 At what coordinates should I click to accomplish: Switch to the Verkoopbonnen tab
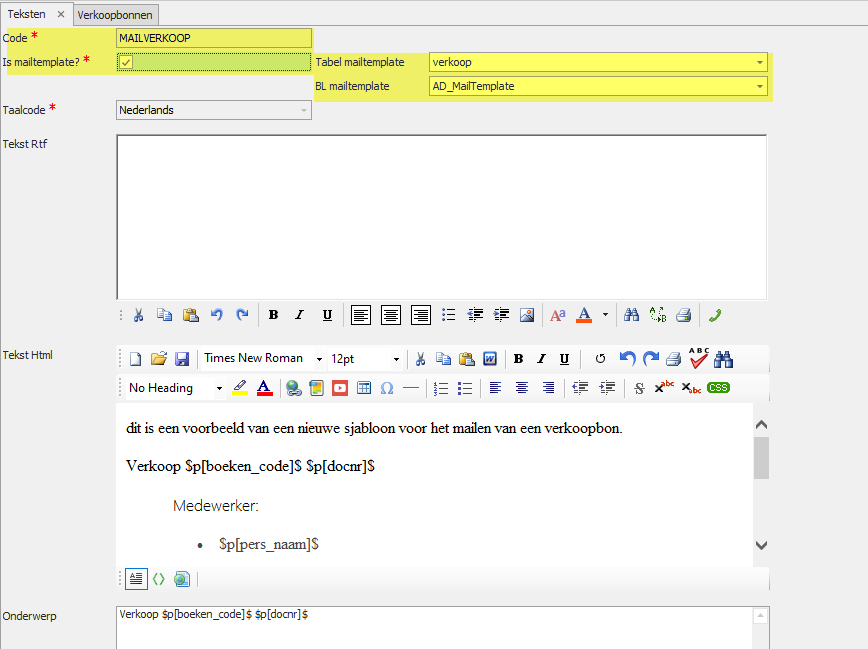click(x=118, y=14)
